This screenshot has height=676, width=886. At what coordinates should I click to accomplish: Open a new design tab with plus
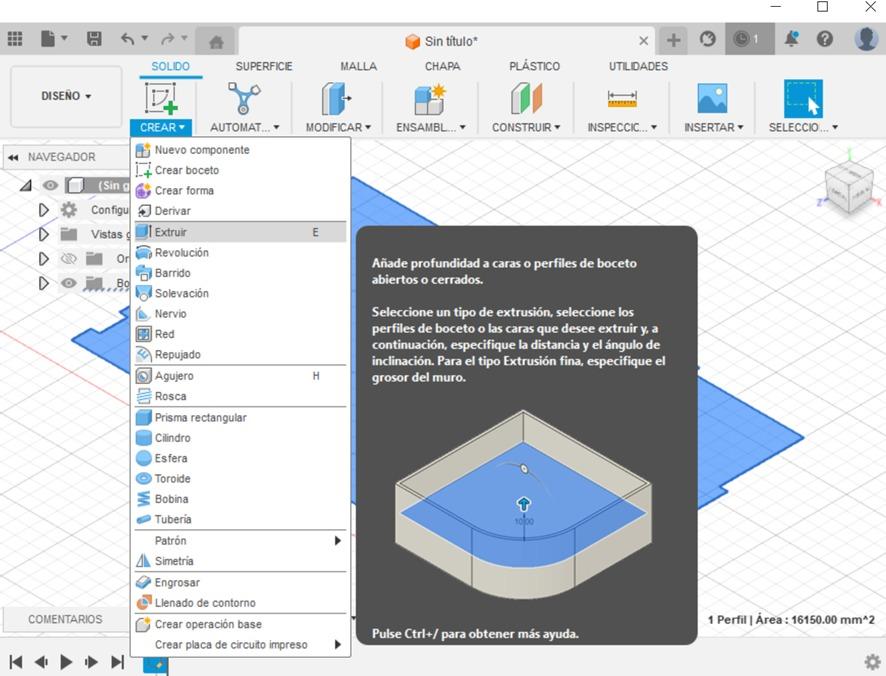[x=673, y=40]
